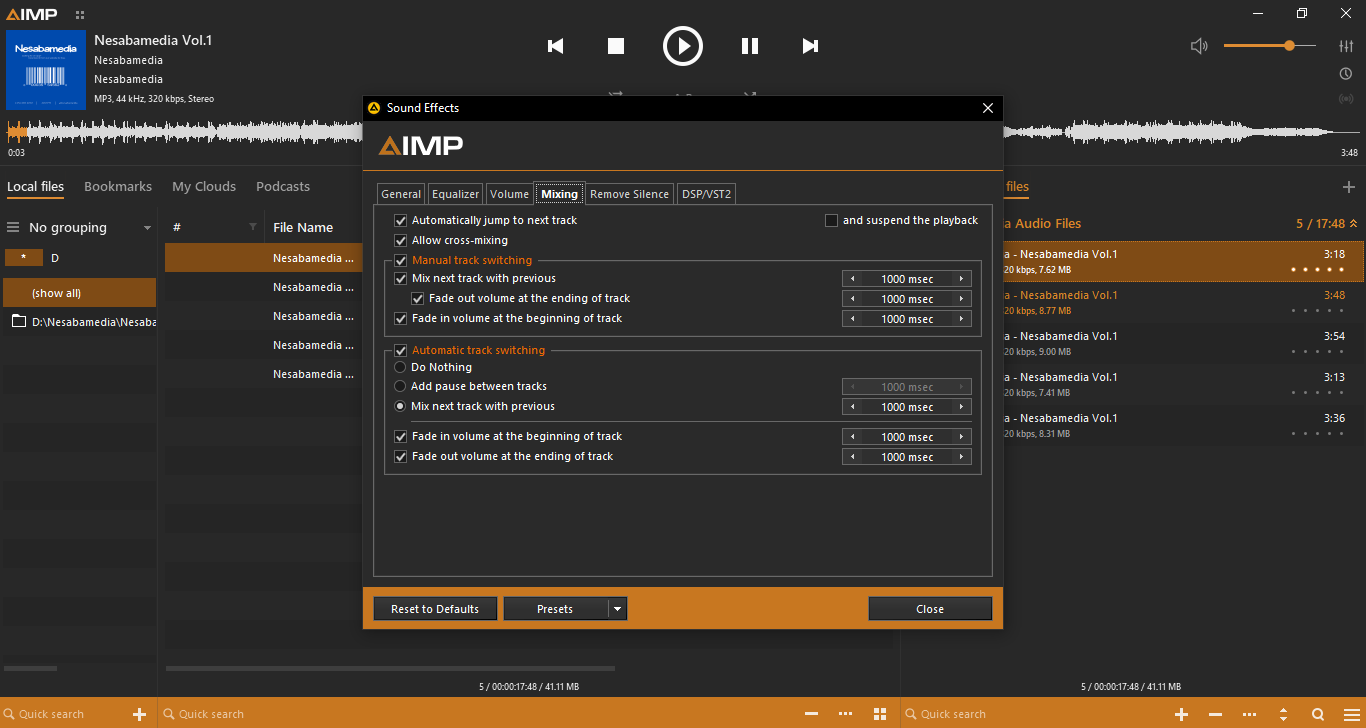Image resolution: width=1366 pixels, height=728 pixels.
Task: Uncheck Automatically jump to next track
Action: [x=401, y=220]
